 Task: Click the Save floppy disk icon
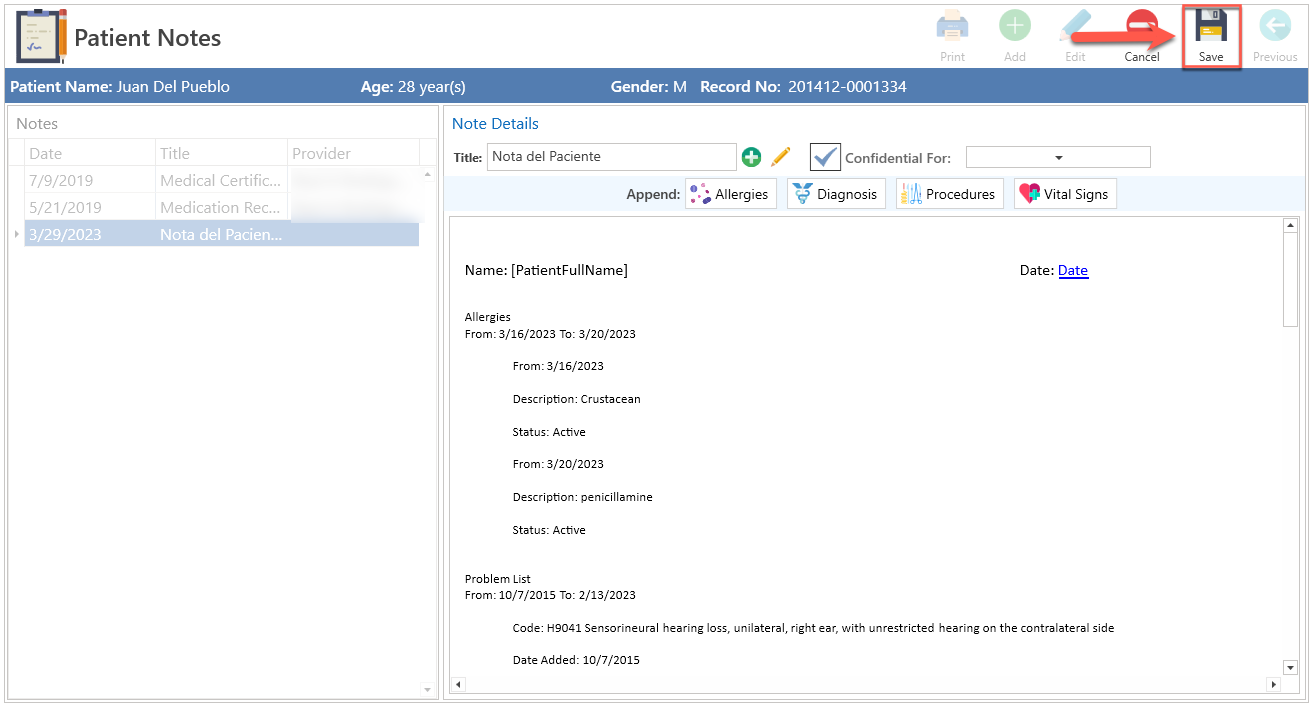click(1211, 26)
